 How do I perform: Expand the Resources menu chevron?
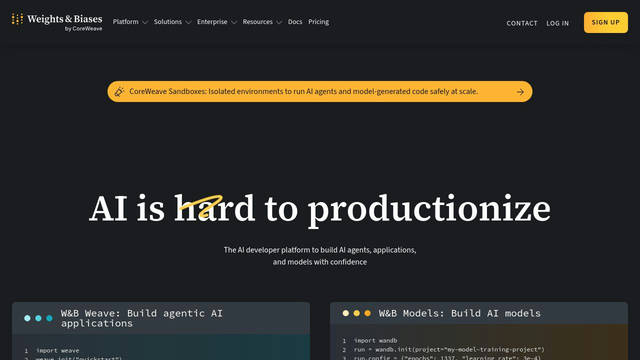279,22
